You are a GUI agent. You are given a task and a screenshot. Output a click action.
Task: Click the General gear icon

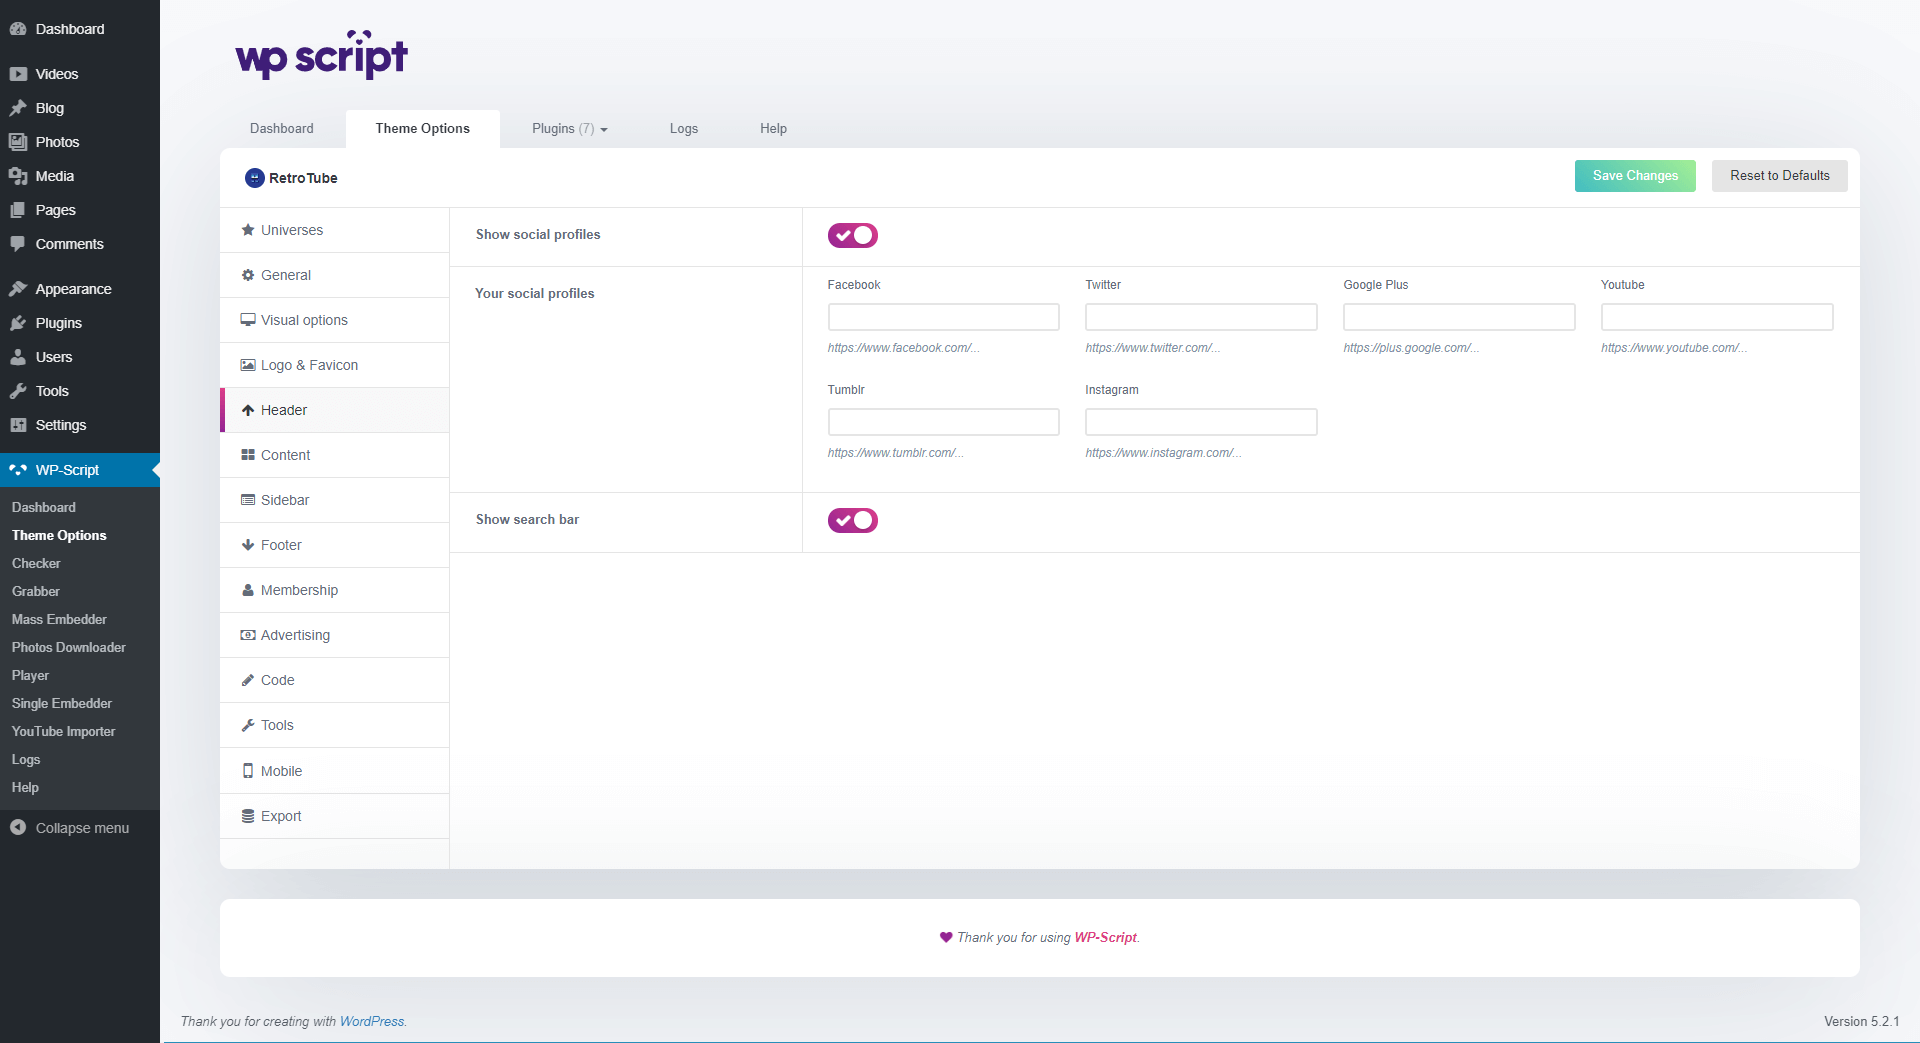248,275
